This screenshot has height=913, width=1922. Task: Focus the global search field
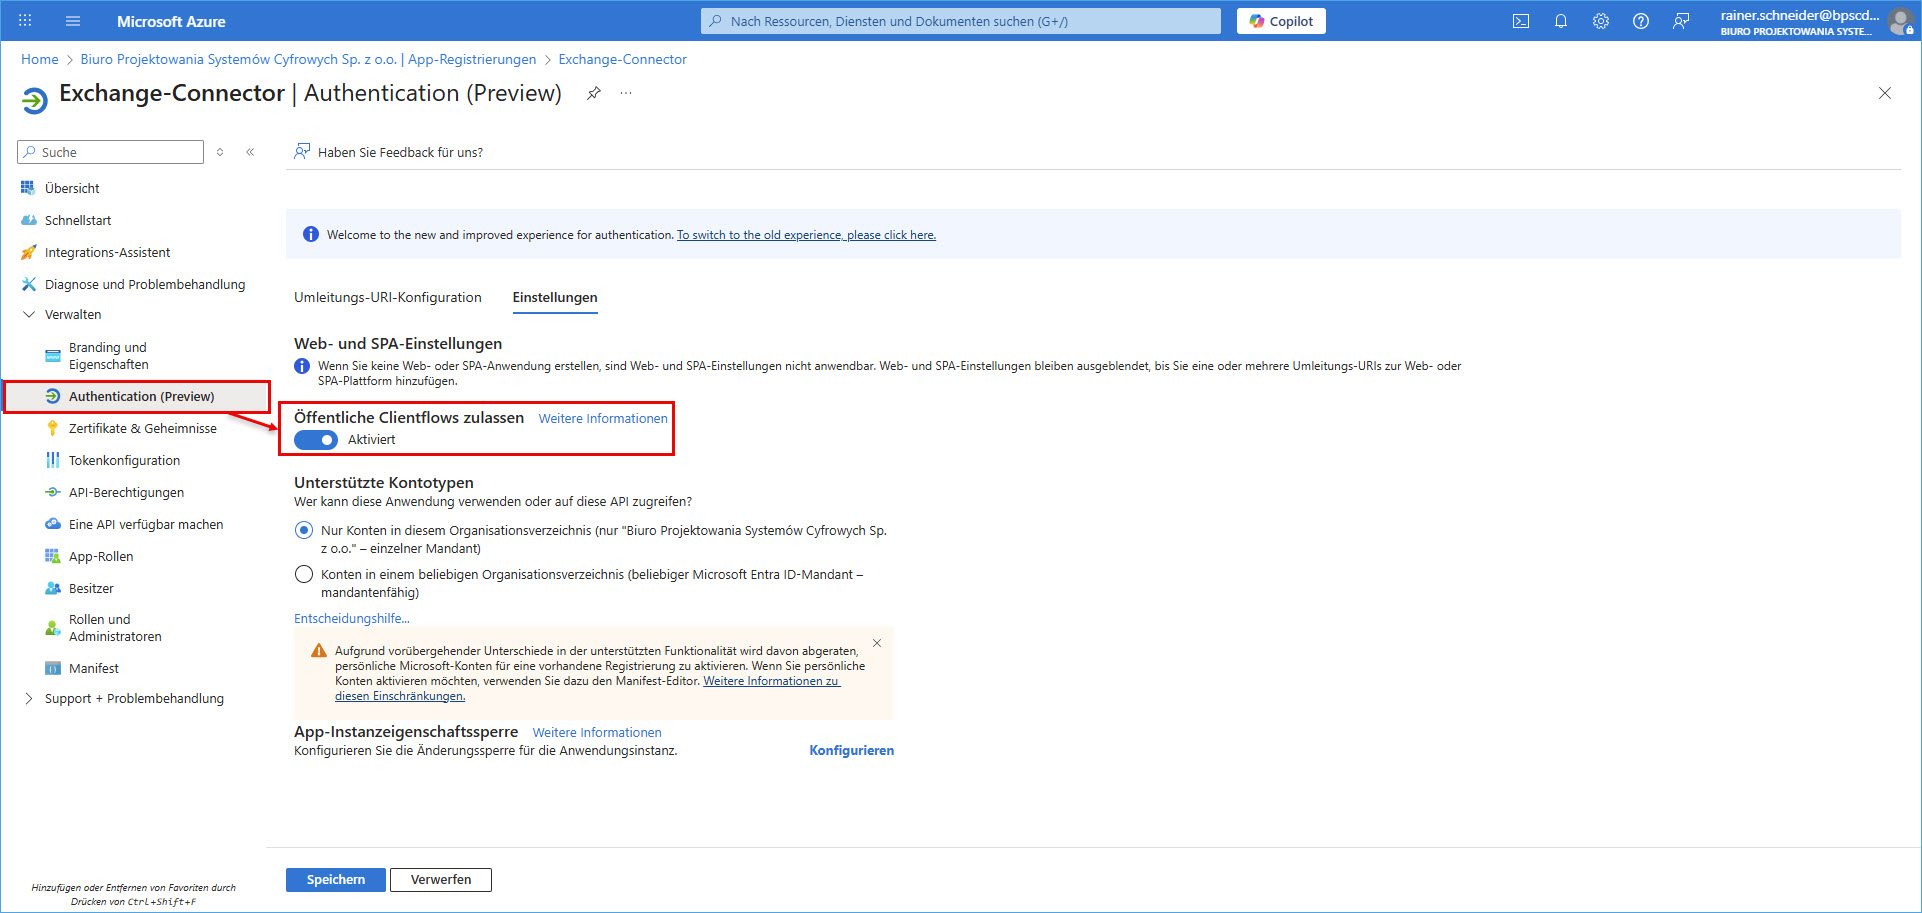click(x=961, y=21)
